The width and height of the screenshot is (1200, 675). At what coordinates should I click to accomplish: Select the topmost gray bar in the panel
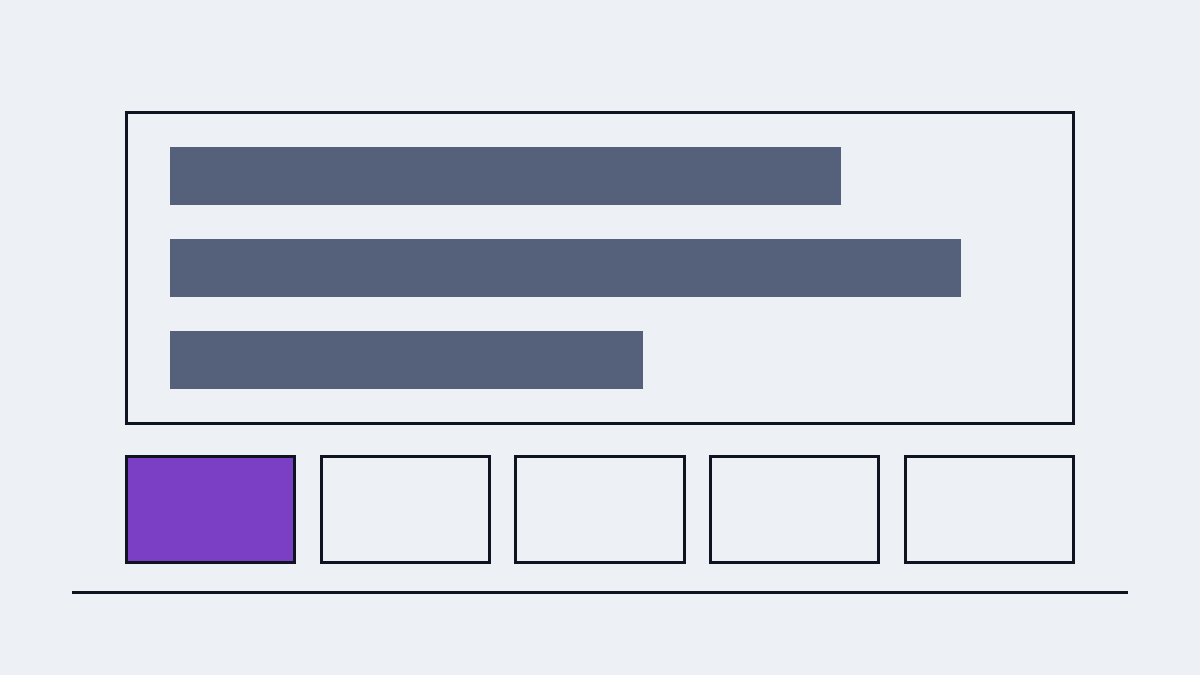point(505,176)
